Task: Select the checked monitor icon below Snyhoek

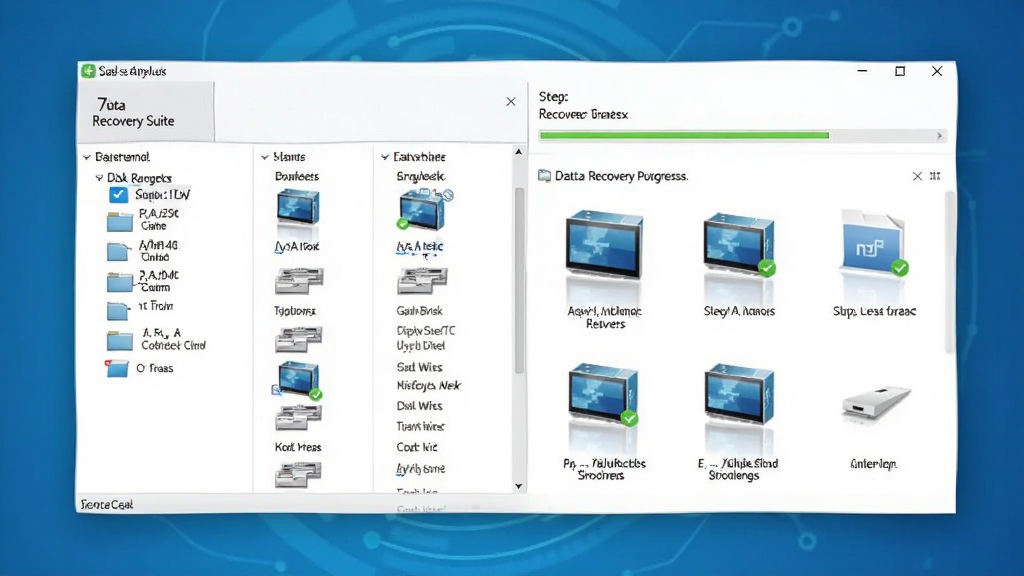Action: tap(424, 210)
